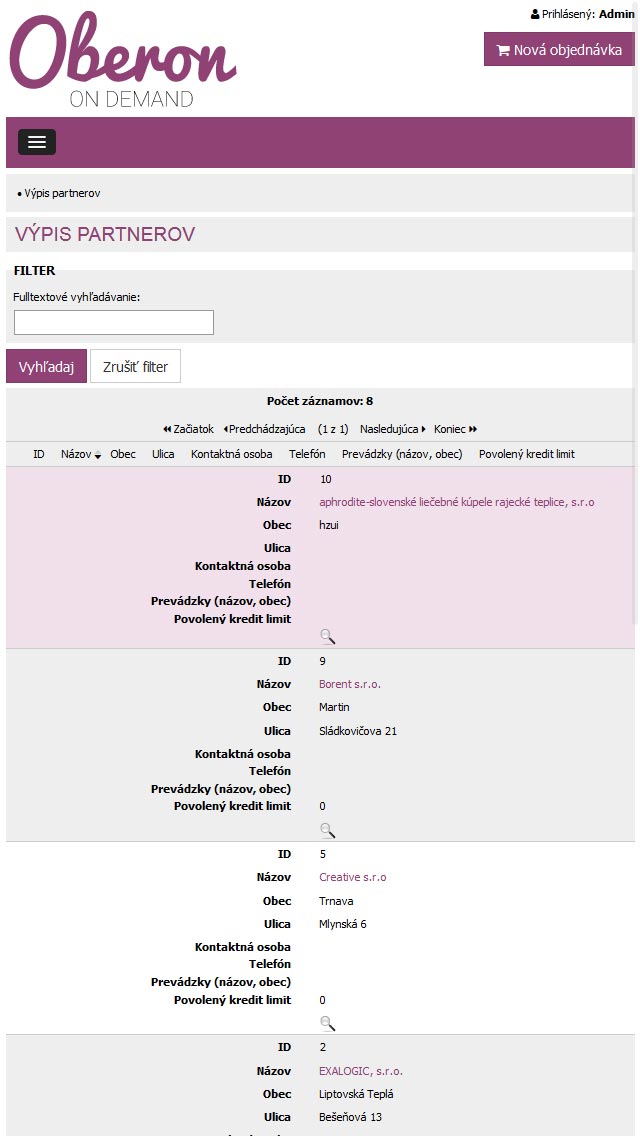
Task: Sort by ID column header
Action: point(39,454)
